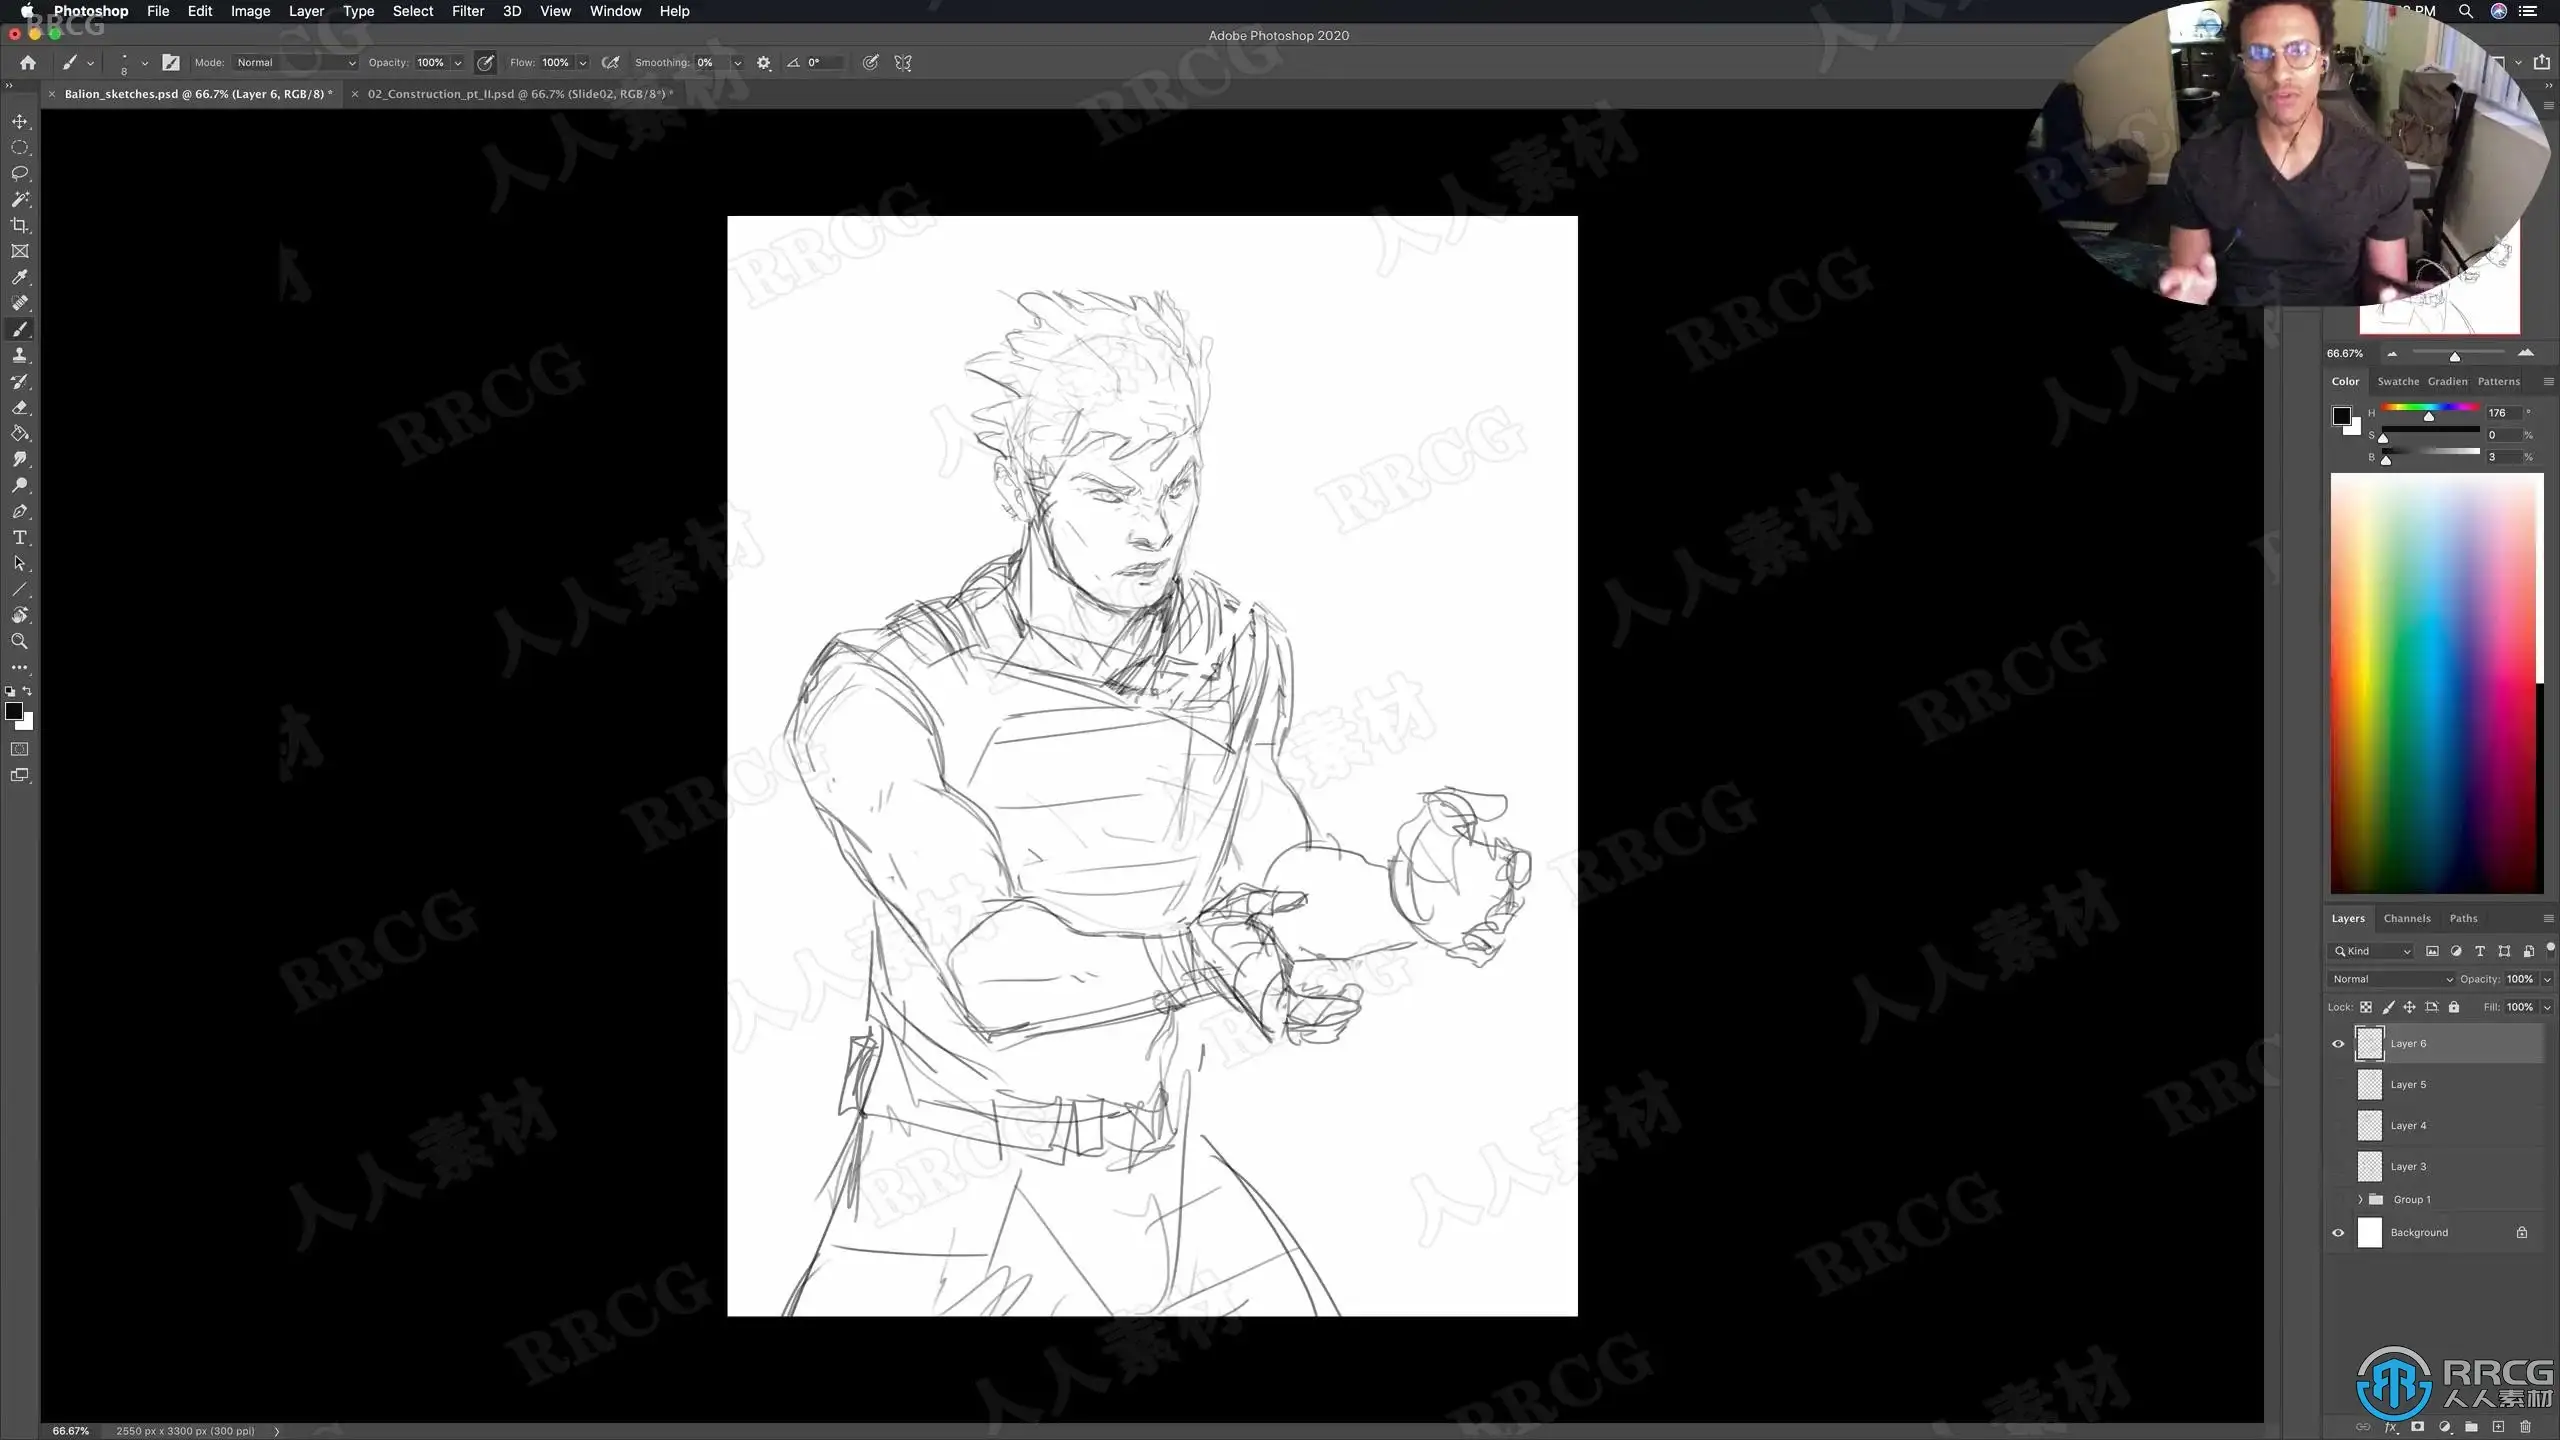Open the layer Kind filter dropdown
Screen dimensions: 2560x1440
coord(2372,951)
